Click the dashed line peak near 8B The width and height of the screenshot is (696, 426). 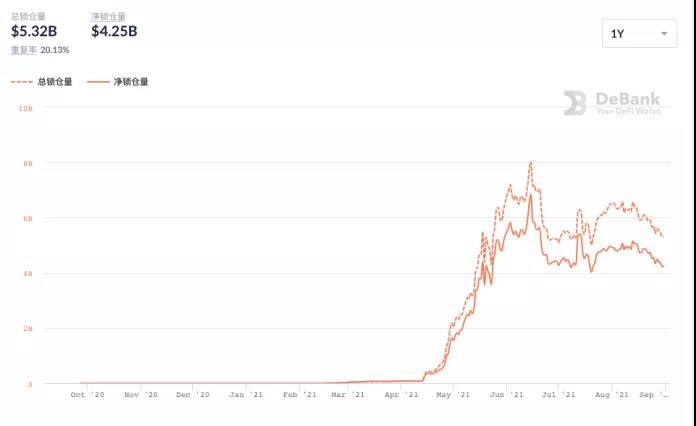click(530, 162)
